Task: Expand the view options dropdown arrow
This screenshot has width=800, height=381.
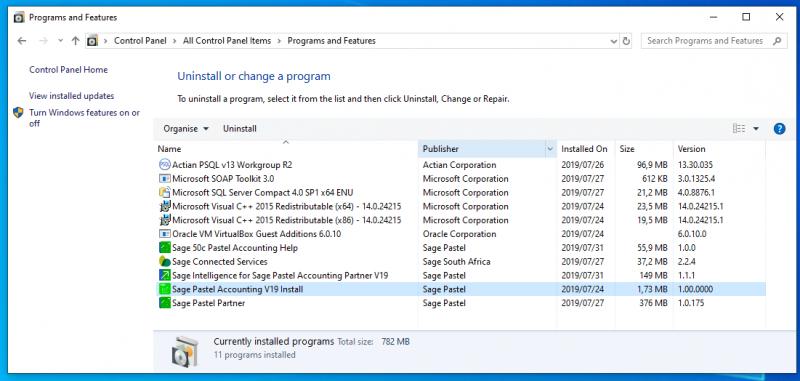Action: 756,129
